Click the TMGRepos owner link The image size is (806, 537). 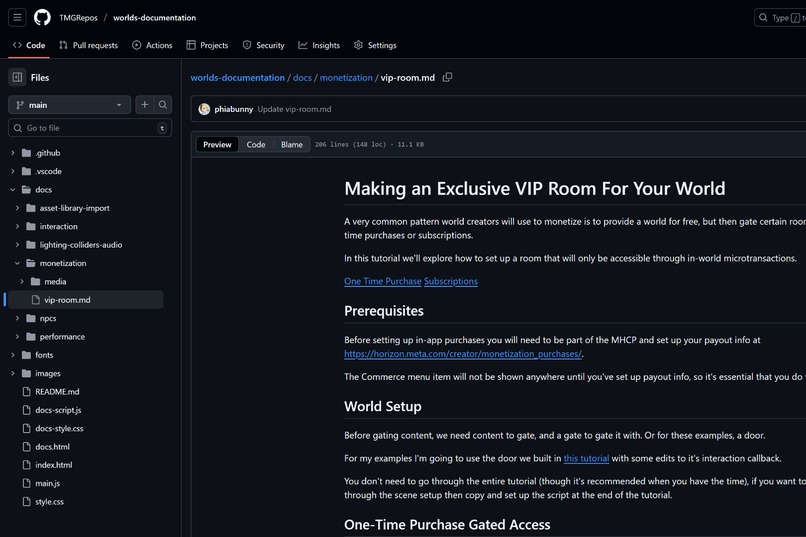[78, 17]
